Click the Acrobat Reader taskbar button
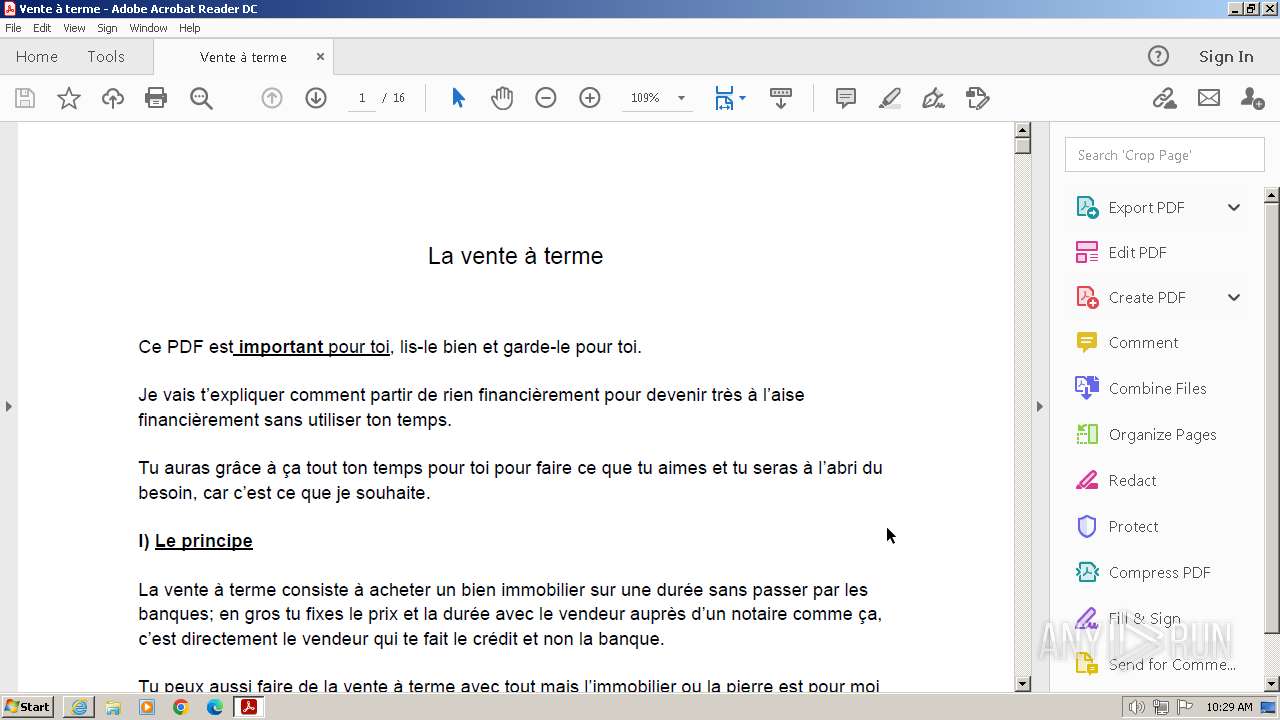This screenshot has width=1280, height=720. [x=248, y=707]
